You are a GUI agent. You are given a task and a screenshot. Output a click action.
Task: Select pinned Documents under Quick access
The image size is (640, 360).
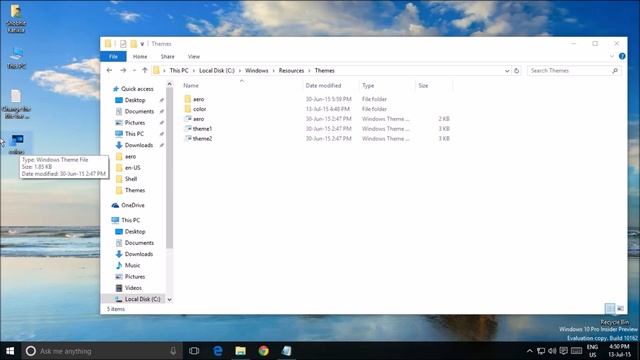139,111
